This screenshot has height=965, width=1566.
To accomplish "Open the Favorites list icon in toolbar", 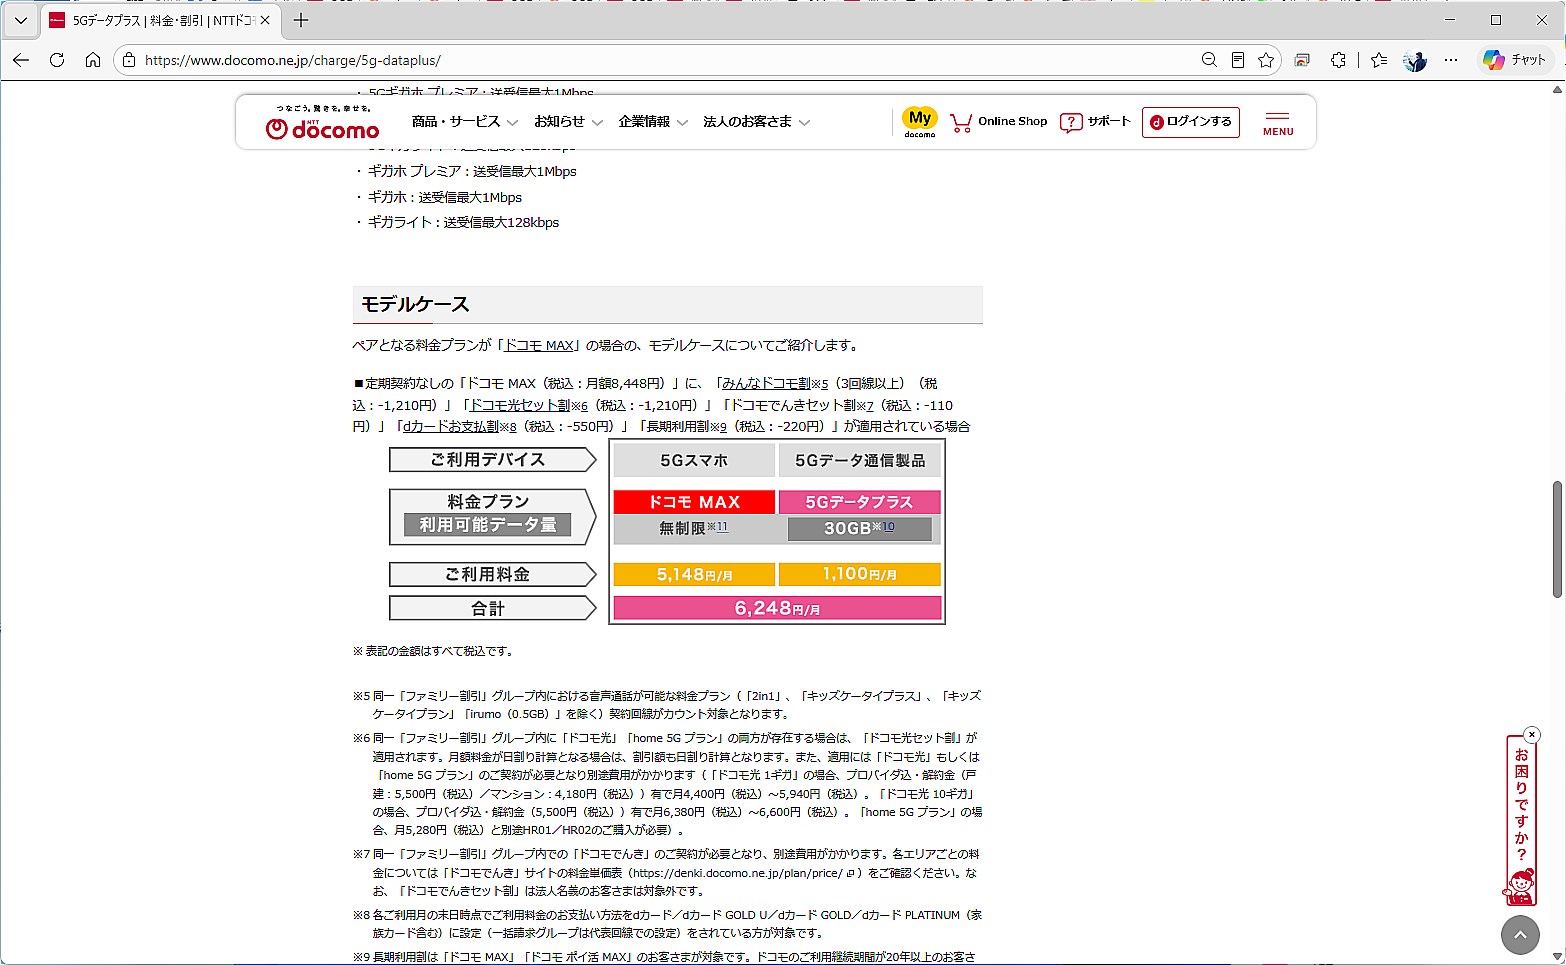I will tap(1379, 60).
